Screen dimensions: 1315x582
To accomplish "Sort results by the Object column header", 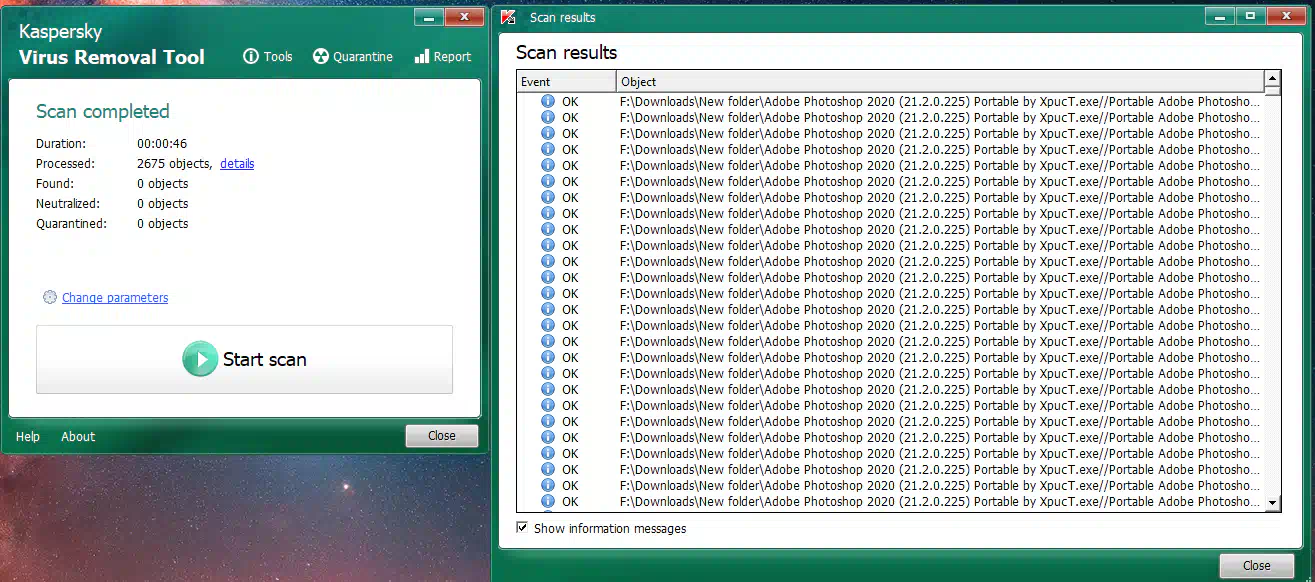I will coord(940,81).
